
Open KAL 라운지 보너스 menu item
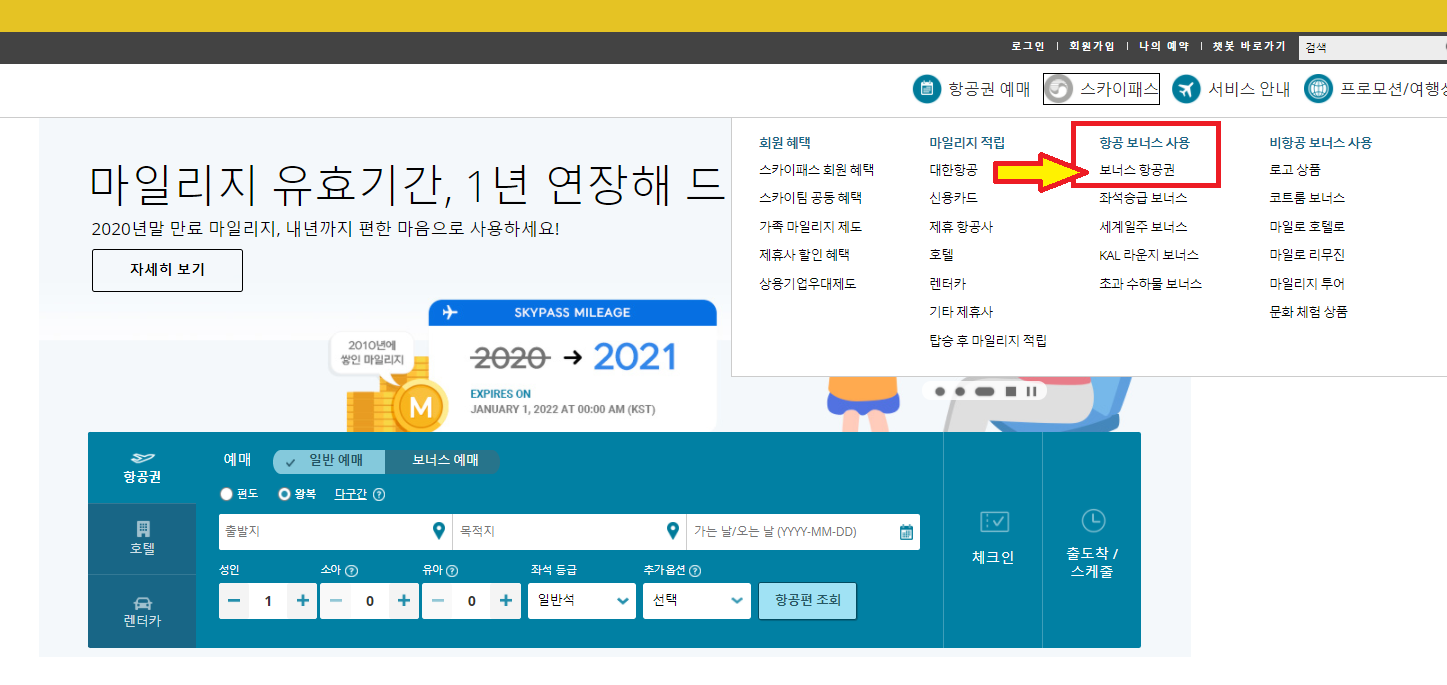1149,255
